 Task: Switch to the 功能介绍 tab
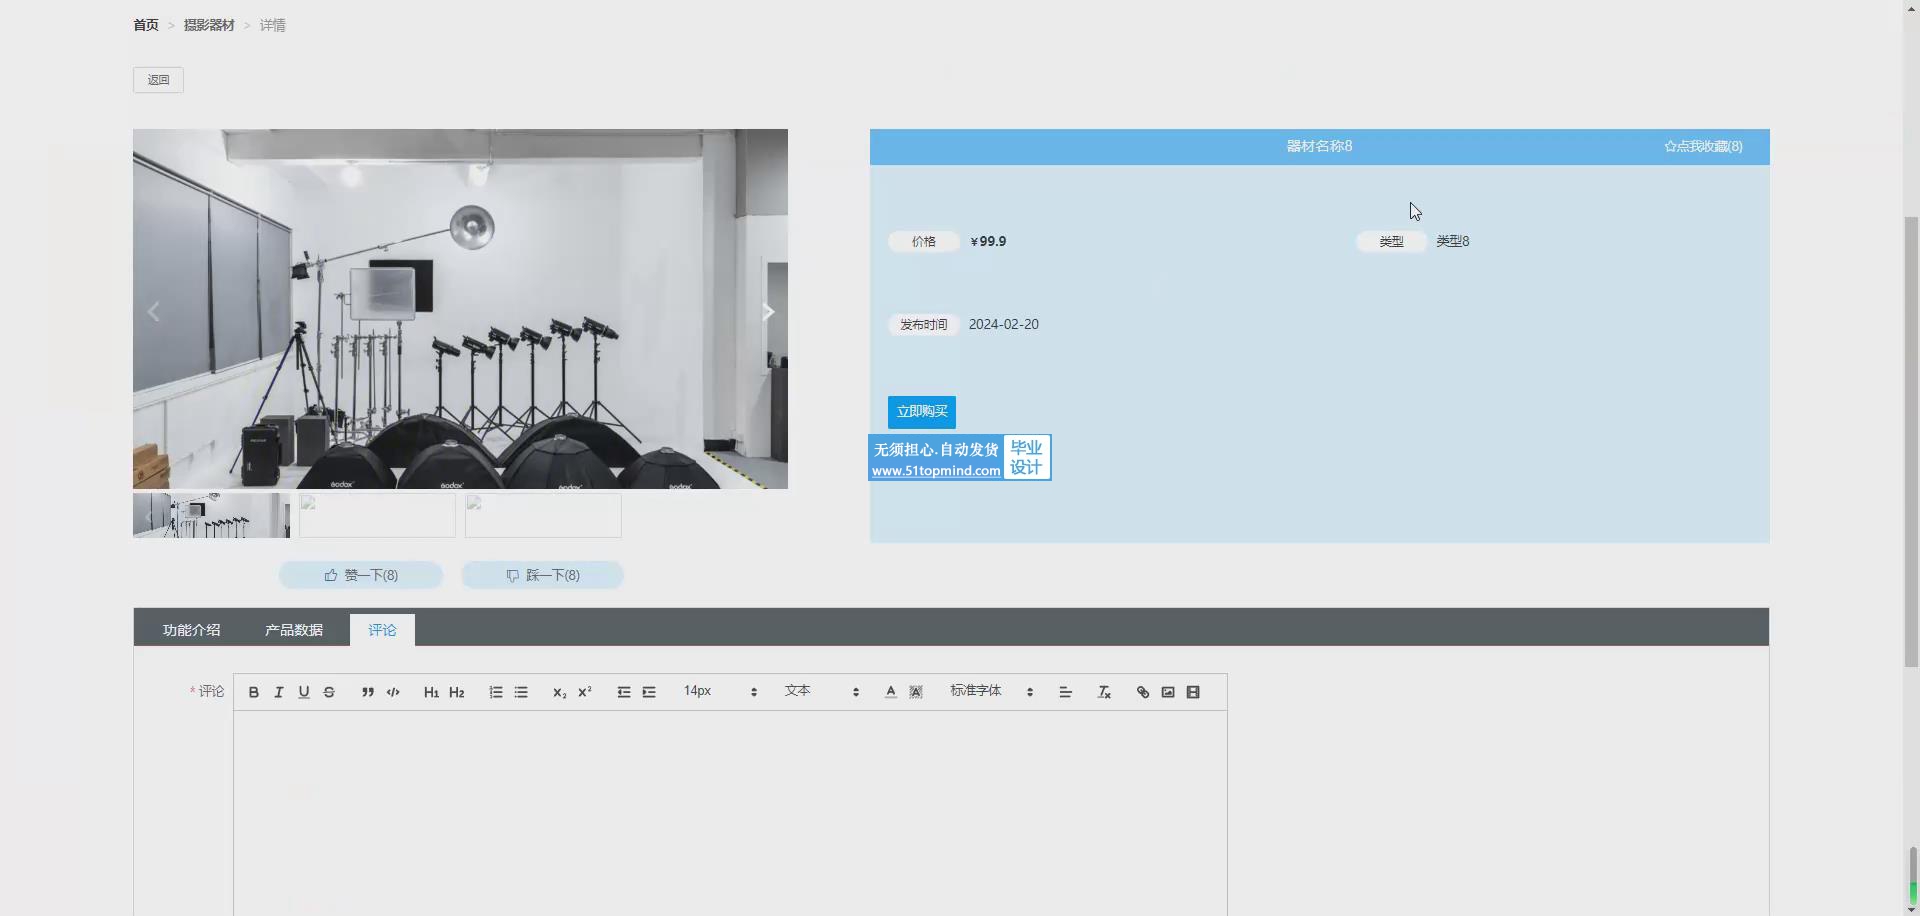192,630
